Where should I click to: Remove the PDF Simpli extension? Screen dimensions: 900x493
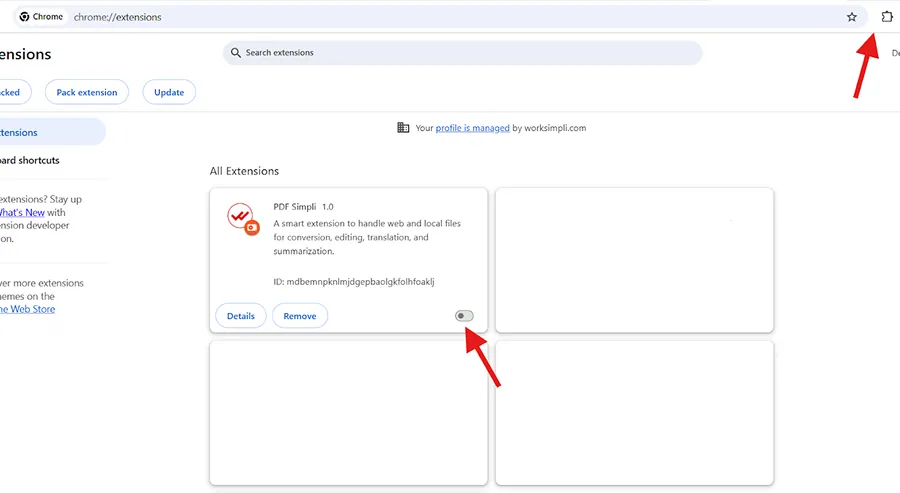[x=300, y=316]
